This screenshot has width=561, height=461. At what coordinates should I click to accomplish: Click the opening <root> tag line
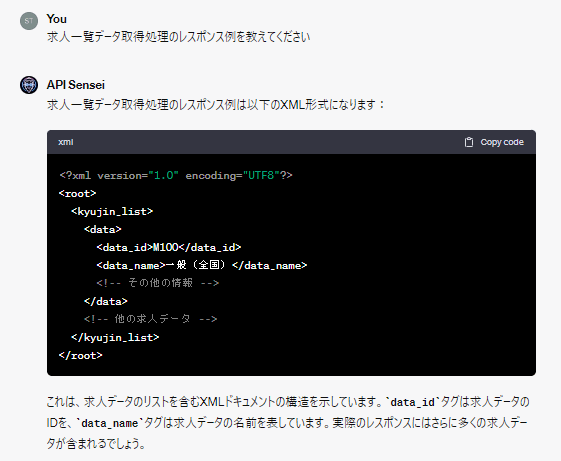pyautogui.click(x=78, y=194)
